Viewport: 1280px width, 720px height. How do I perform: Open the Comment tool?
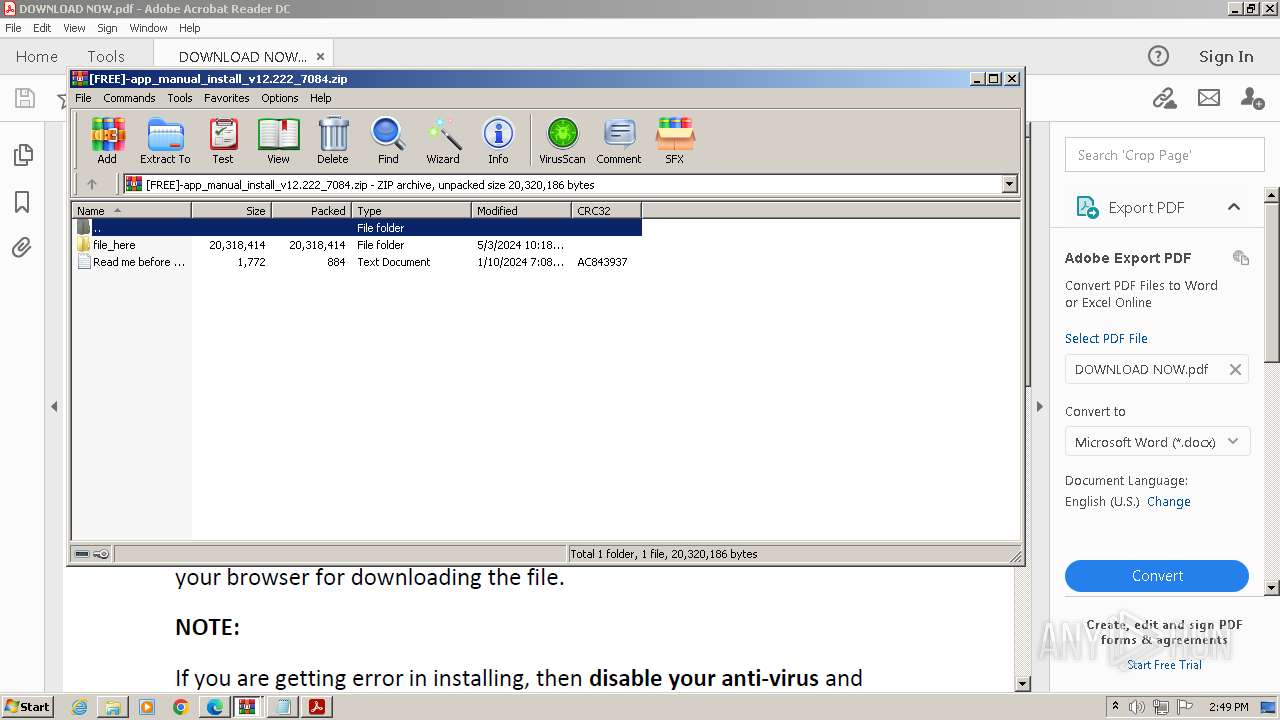point(619,140)
